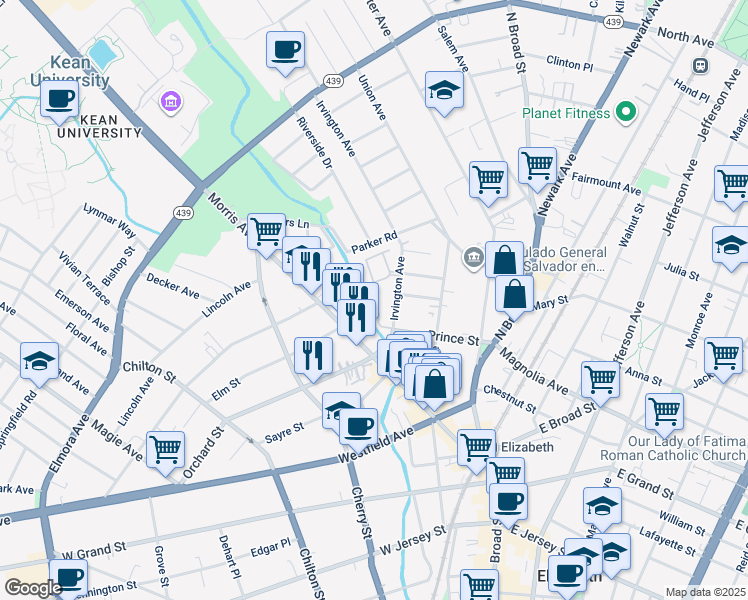Viewport: 748px width, 600px height.
Task: Select the shopping cart marker above Our Lady of Fatima
Action: click(x=665, y=413)
